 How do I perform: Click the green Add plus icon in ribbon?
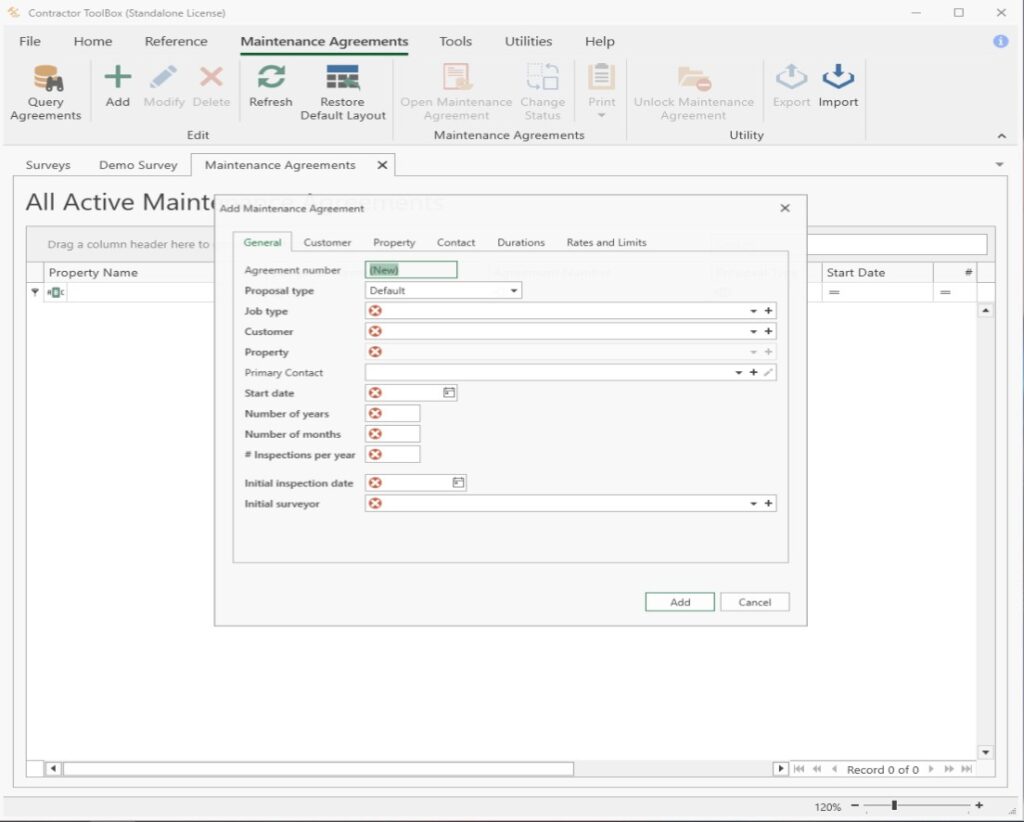tap(118, 78)
